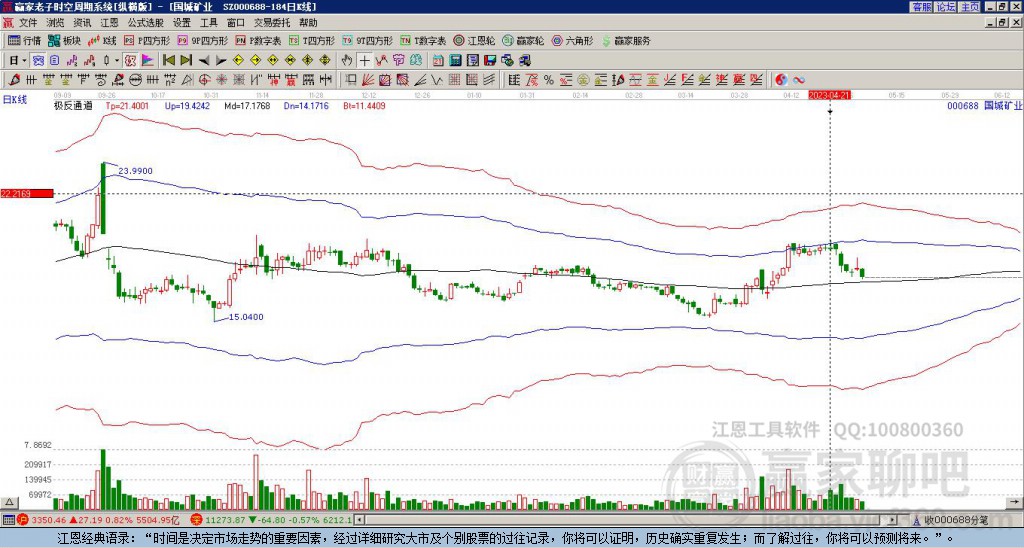The width and height of the screenshot is (1024, 548).
Task: Click the horizontal scrollbar right arrow
Action: 892,520
